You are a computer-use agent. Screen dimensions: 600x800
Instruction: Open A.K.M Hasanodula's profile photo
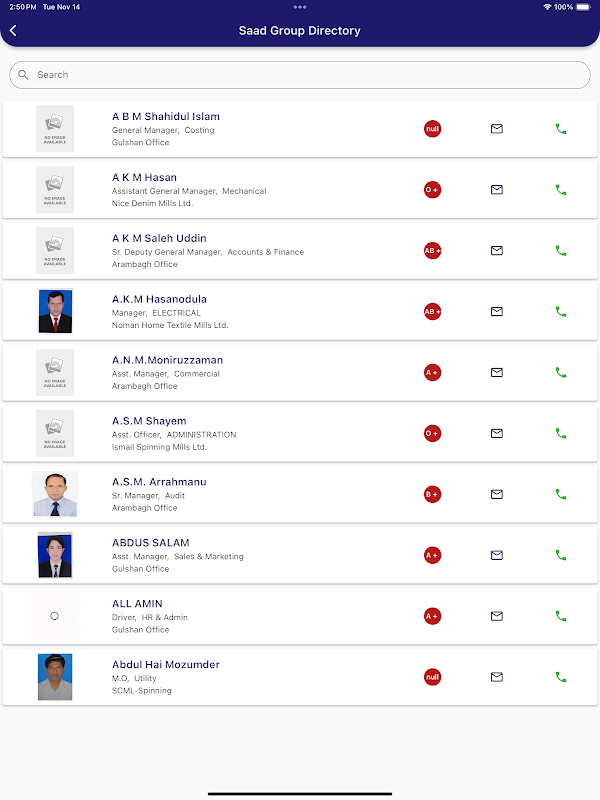click(55, 311)
